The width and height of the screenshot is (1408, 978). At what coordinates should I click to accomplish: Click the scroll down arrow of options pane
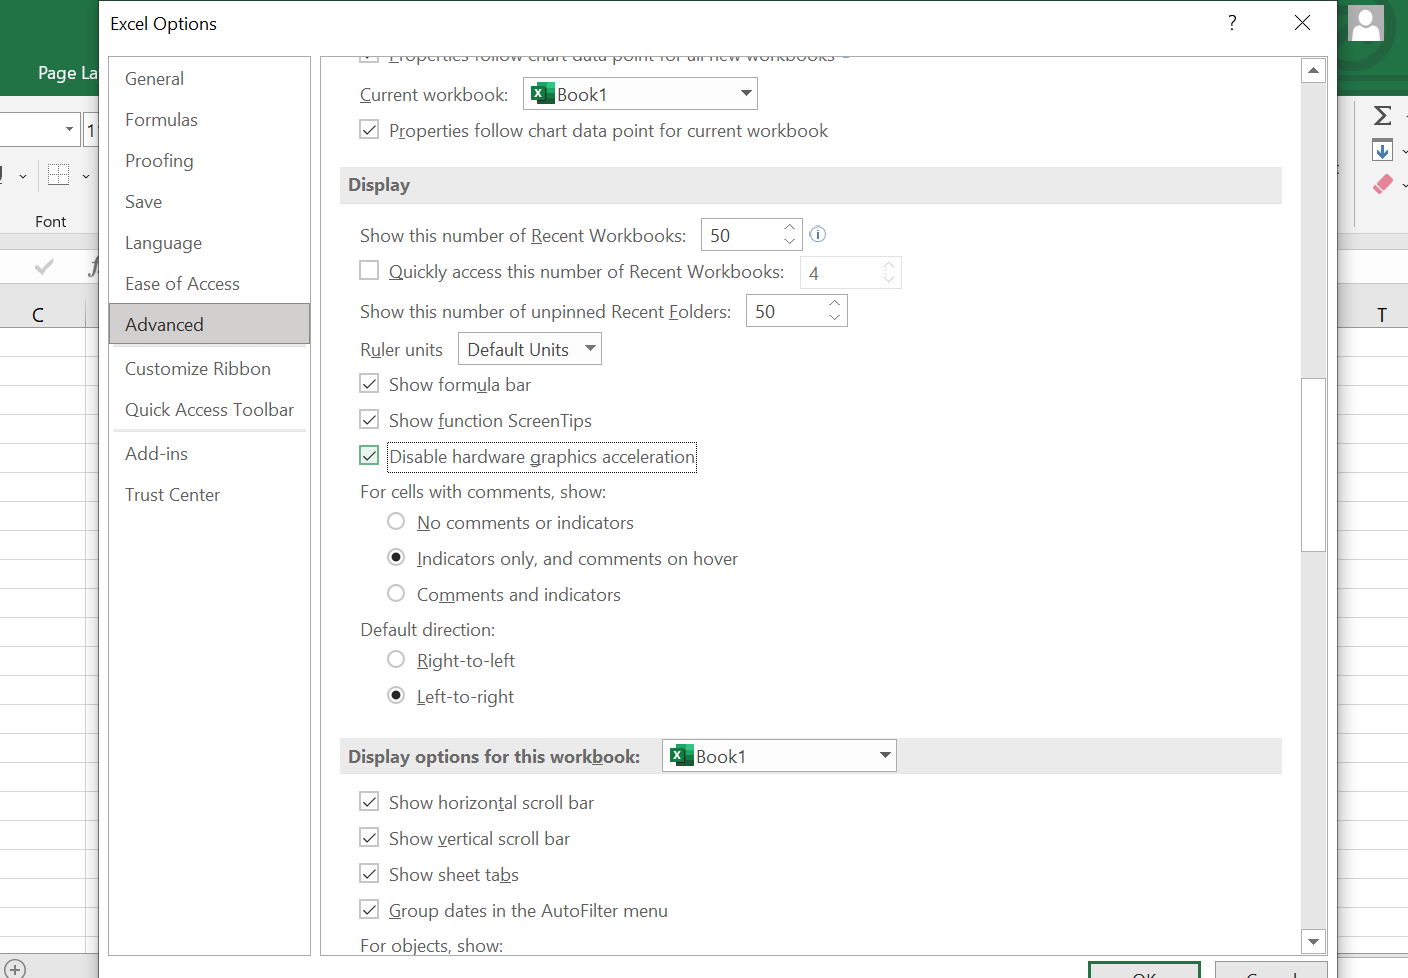pyautogui.click(x=1313, y=941)
